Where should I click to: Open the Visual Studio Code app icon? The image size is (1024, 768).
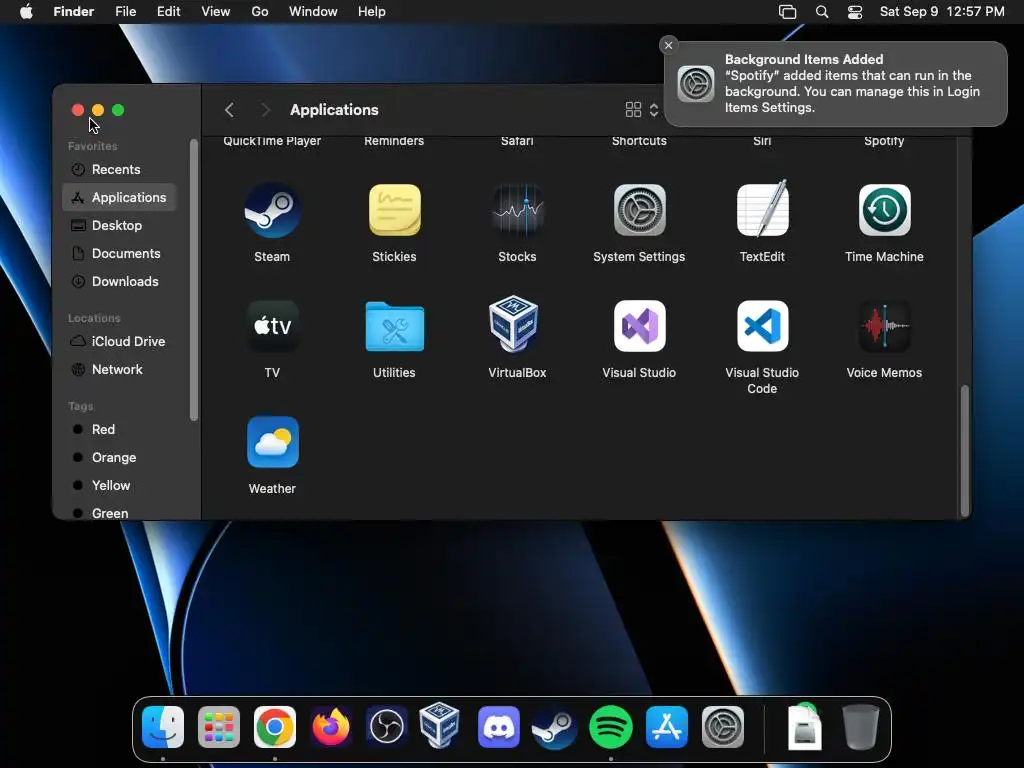[x=762, y=326]
